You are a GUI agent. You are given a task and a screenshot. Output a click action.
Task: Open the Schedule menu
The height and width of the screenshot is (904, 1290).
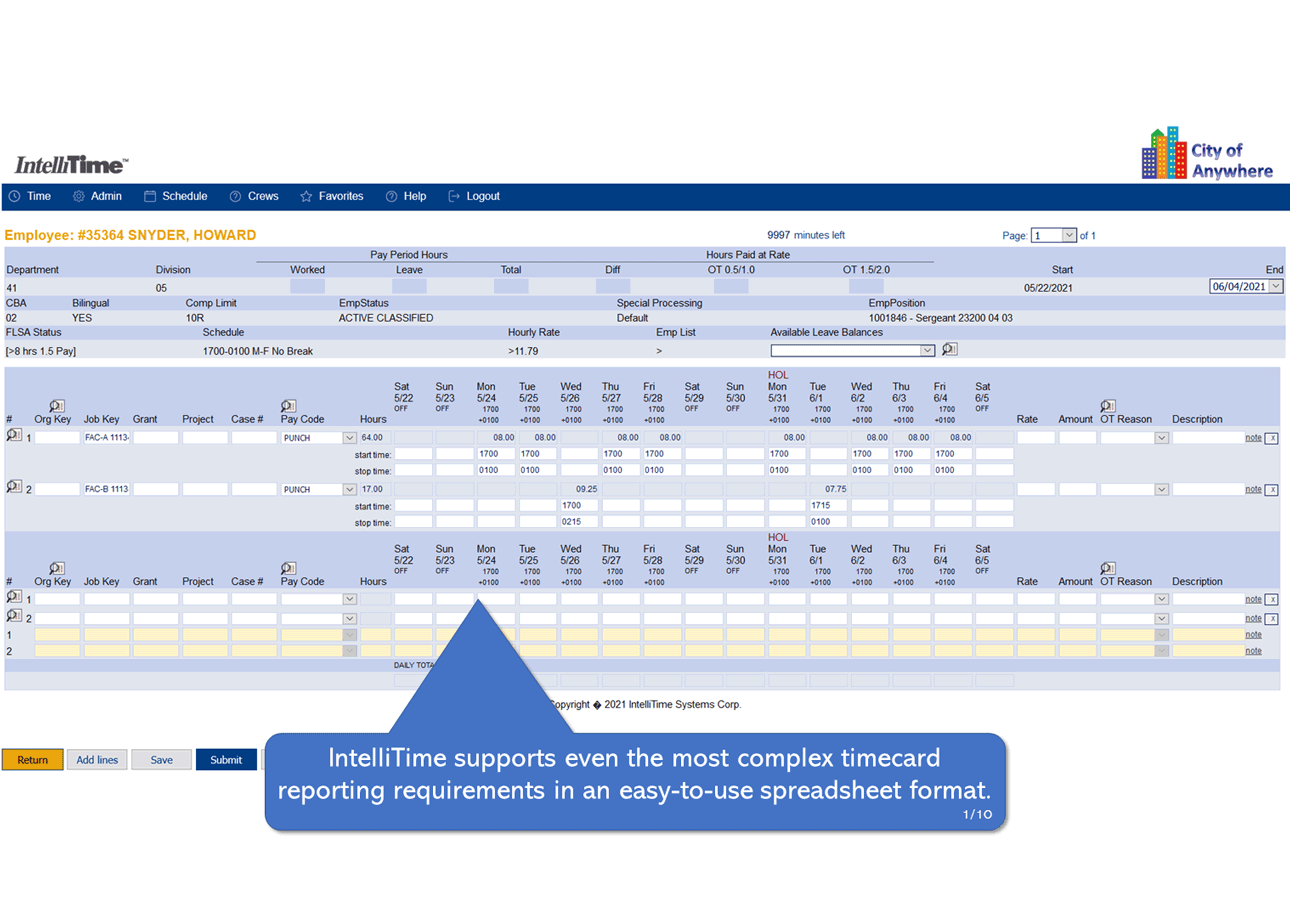point(176,197)
